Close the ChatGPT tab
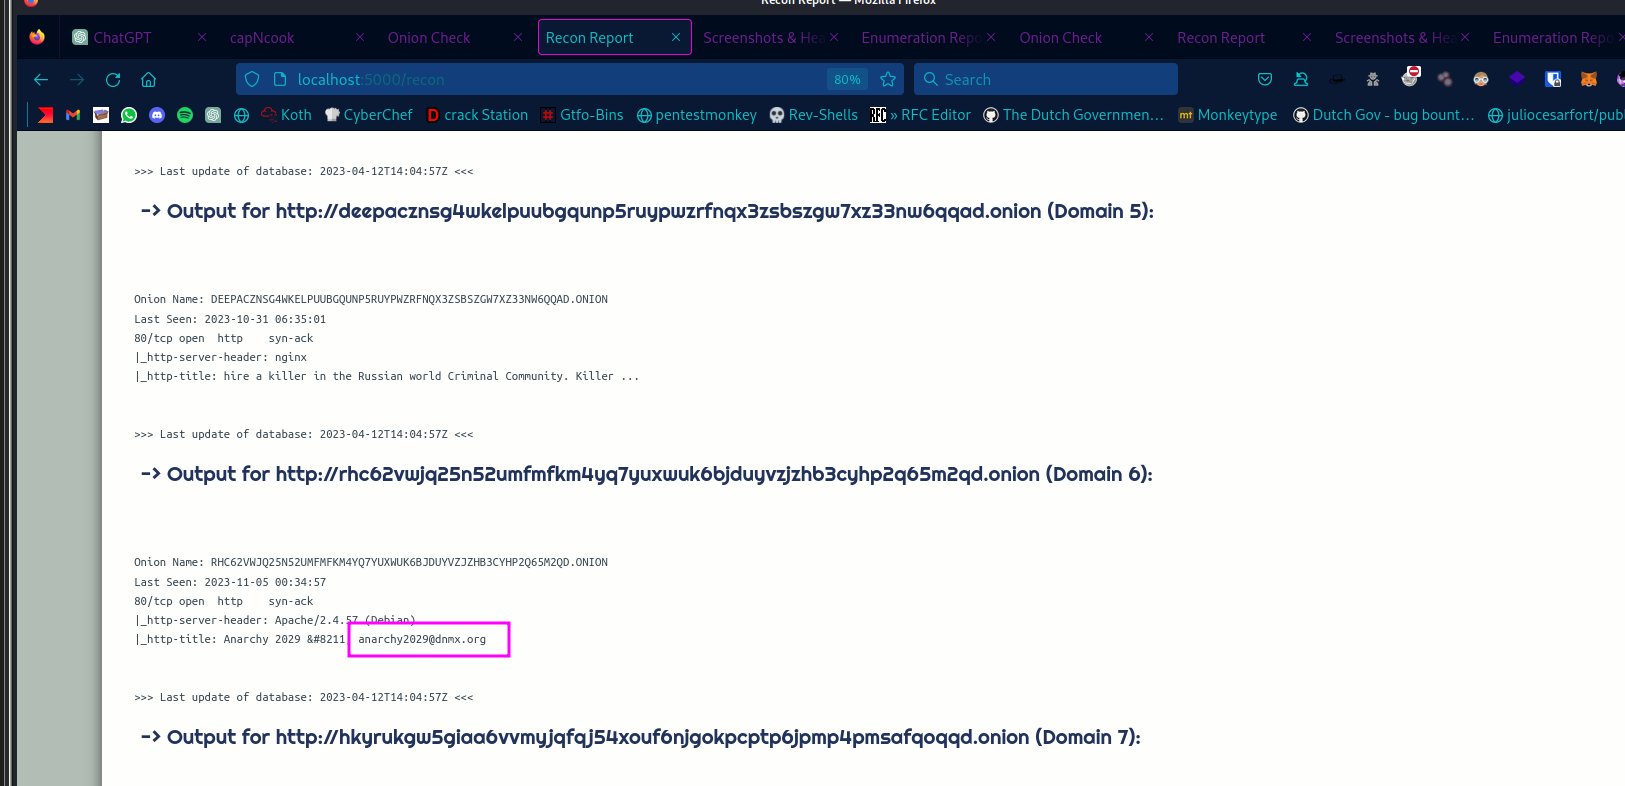This screenshot has width=1625, height=786. pyautogui.click(x=202, y=37)
